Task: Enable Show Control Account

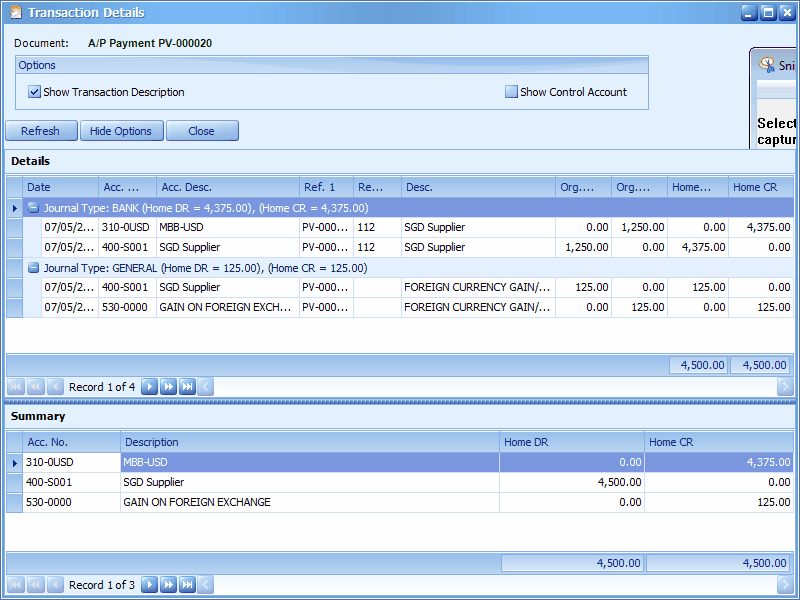Action: (x=510, y=91)
